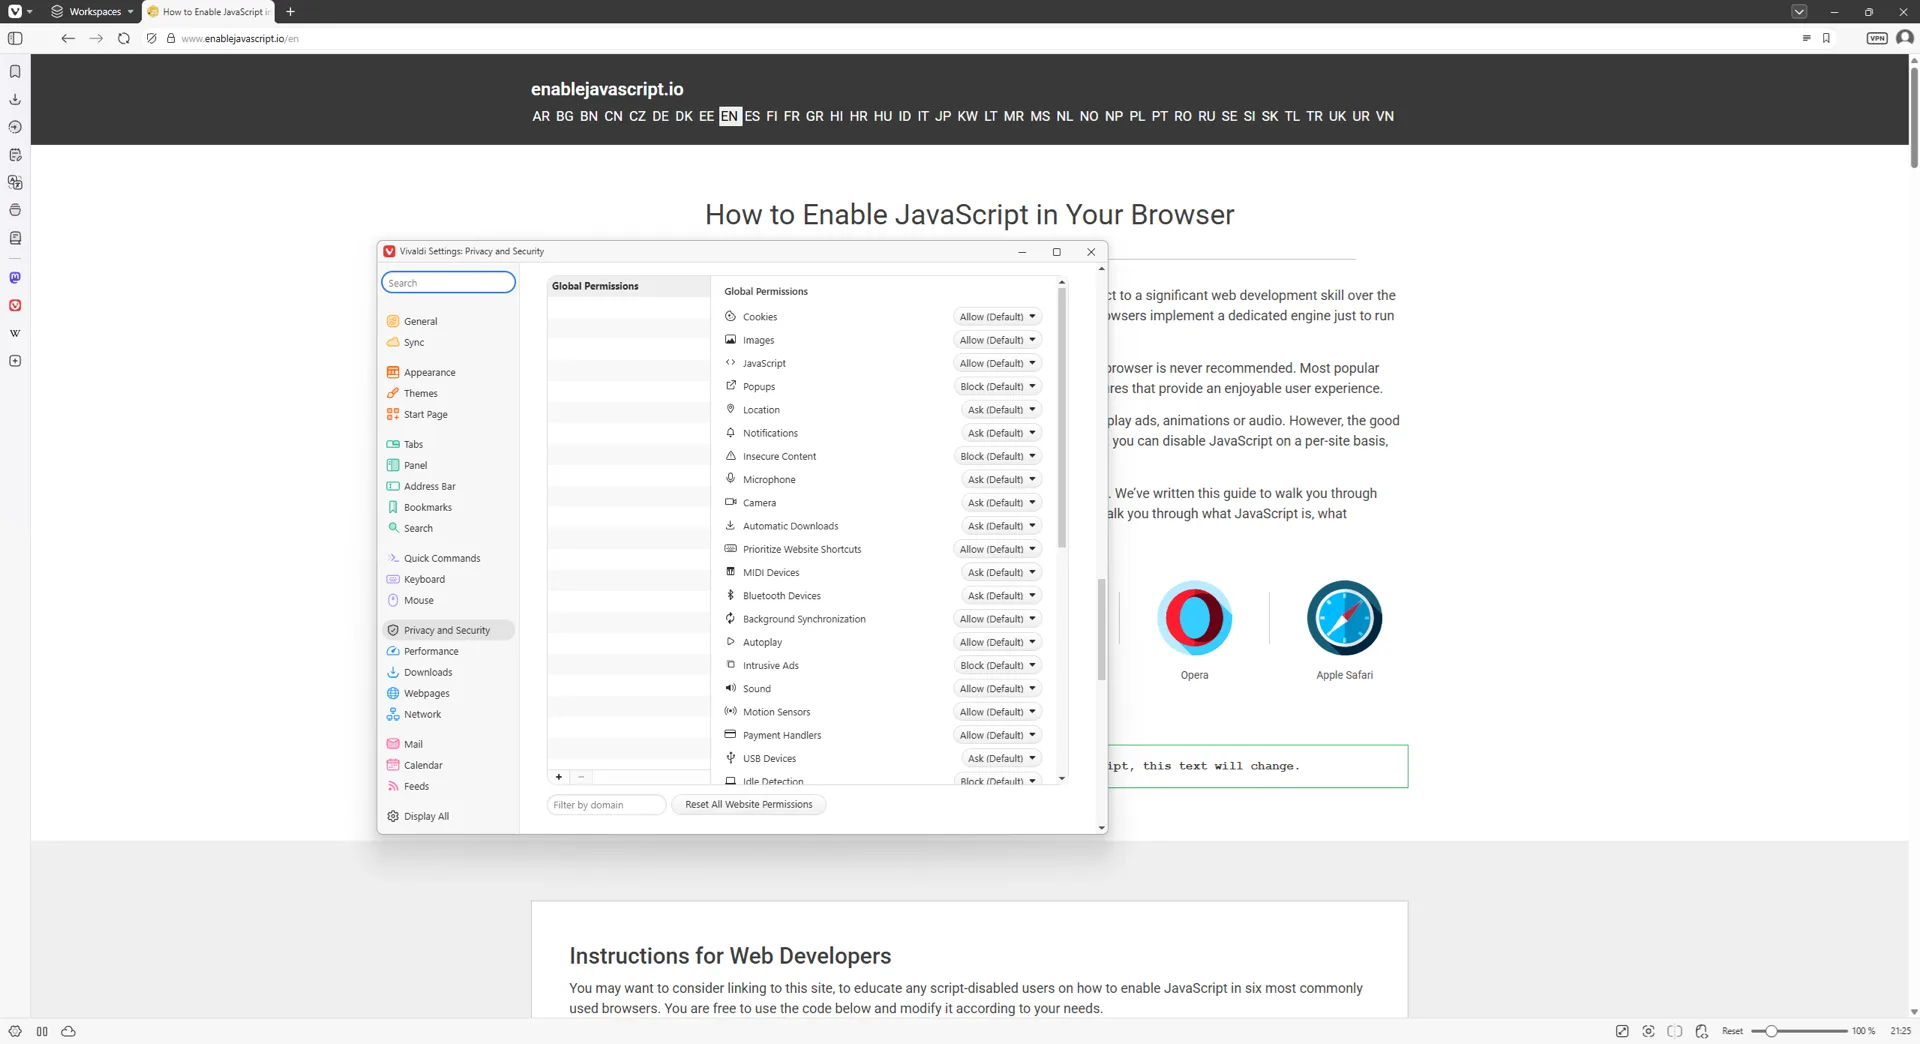
Task: Toggle the VPN icon in address bar
Action: [1877, 38]
